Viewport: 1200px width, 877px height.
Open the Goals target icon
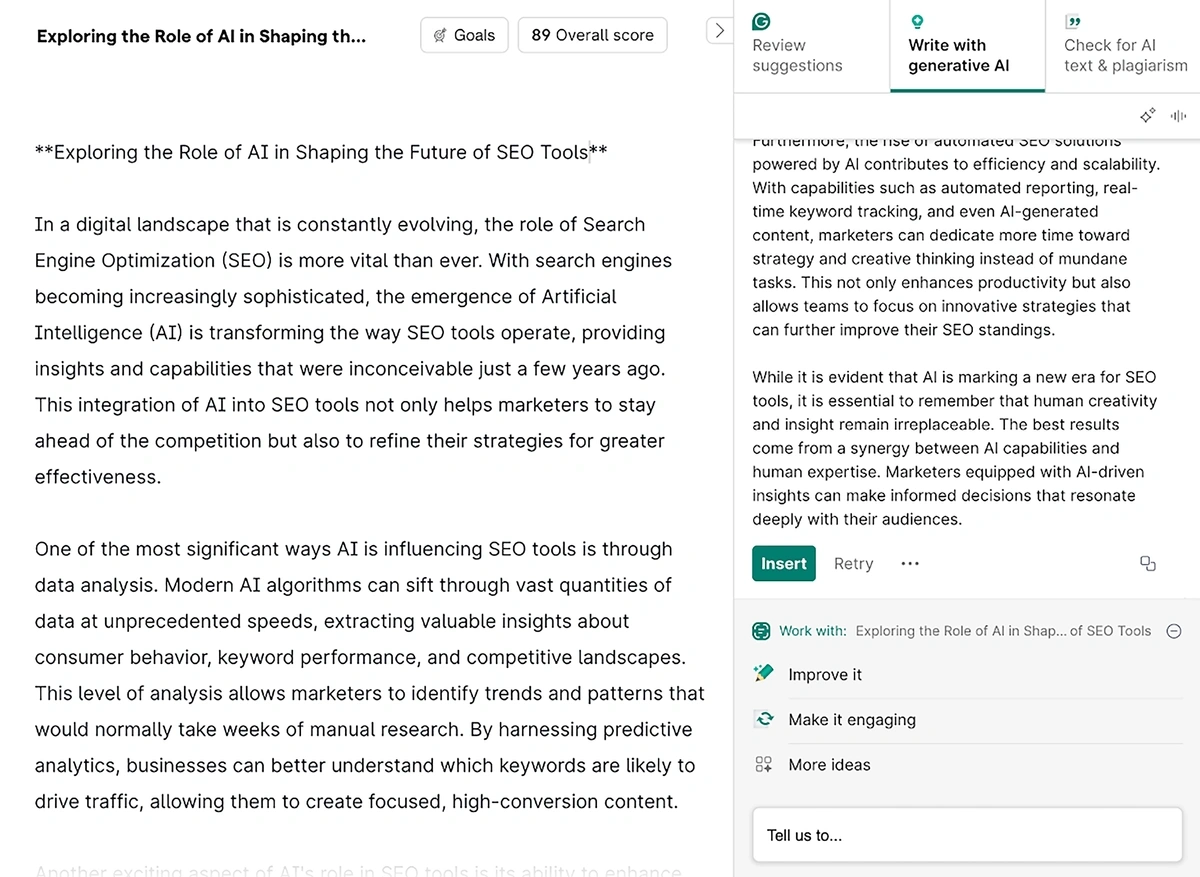coord(440,35)
